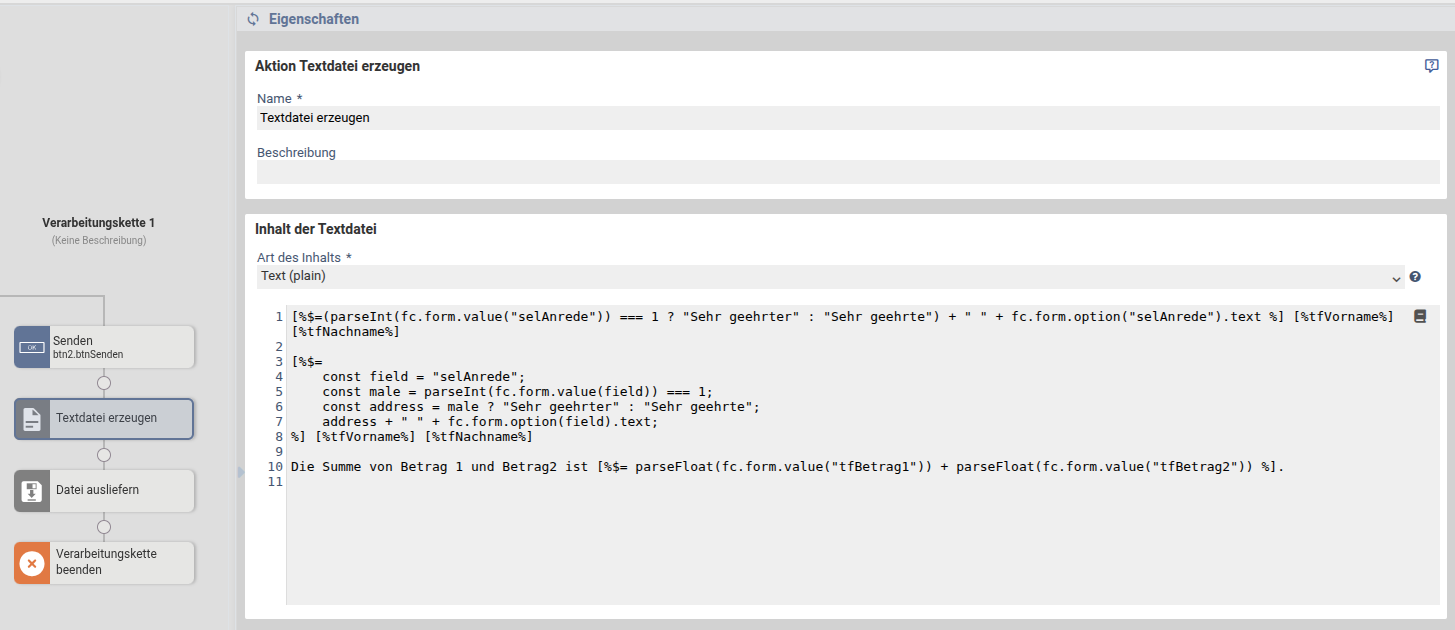Click into the Beschreibung input field
The width and height of the screenshot is (1455, 630).
tap(847, 172)
